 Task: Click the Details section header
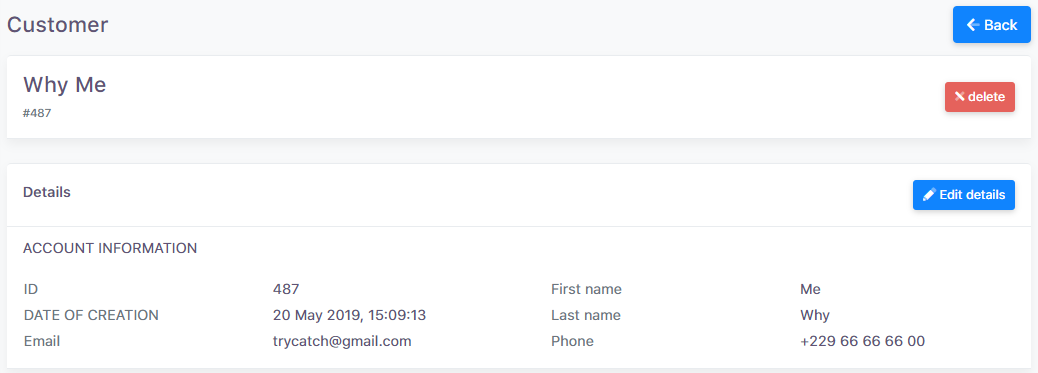tap(47, 192)
